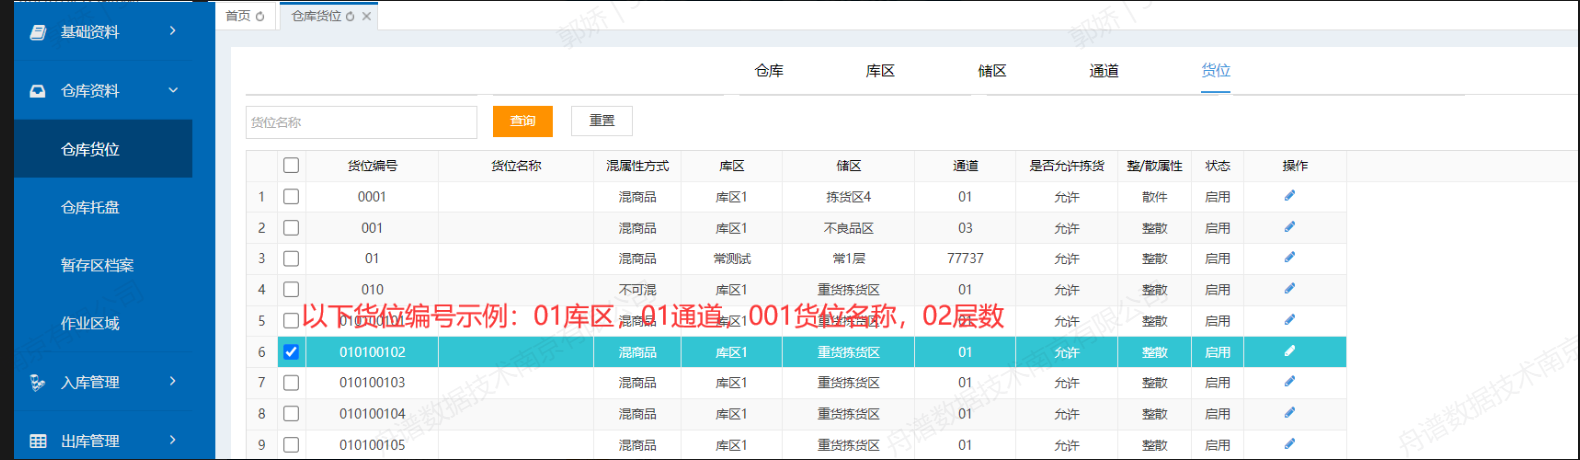Click the orange 查询 button
Viewport: 1580px width, 460px height.
point(522,121)
